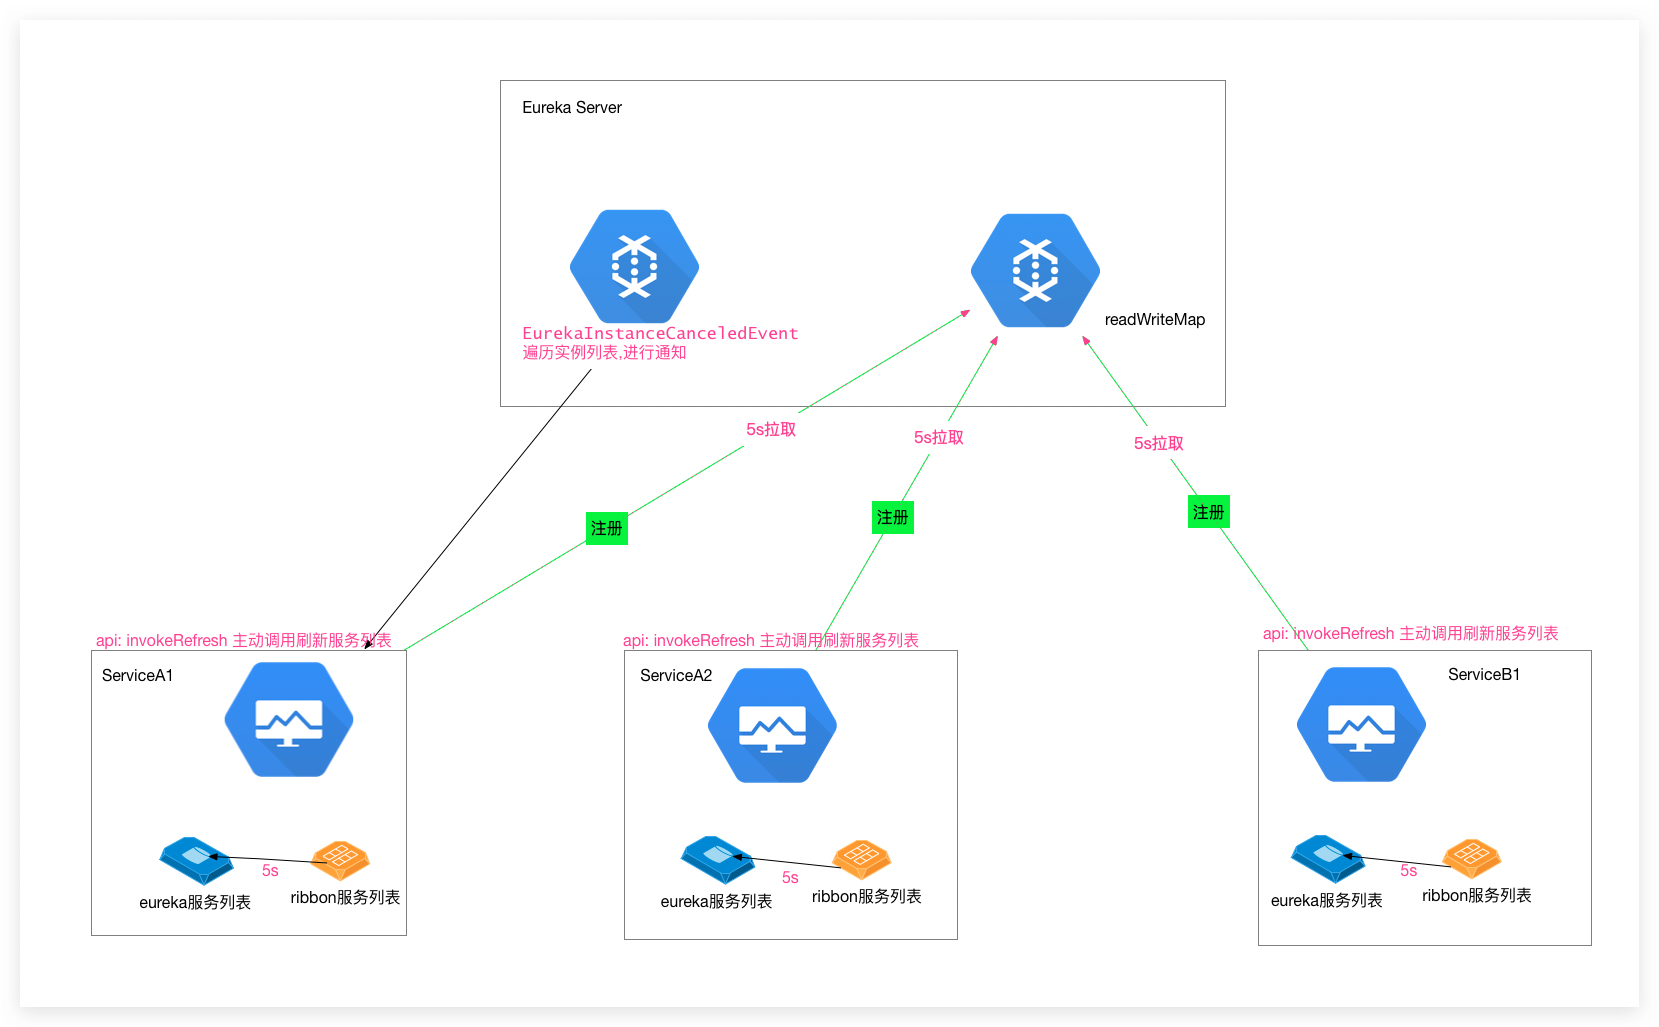Select the readWriteMap hexagon icon
Viewport: 1659px width, 1027px height.
point(1035,270)
